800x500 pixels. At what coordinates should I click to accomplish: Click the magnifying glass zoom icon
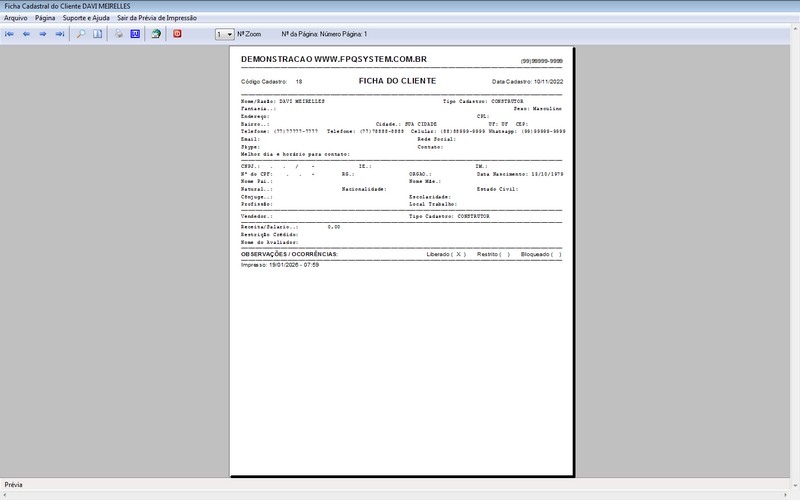pos(81,34)
